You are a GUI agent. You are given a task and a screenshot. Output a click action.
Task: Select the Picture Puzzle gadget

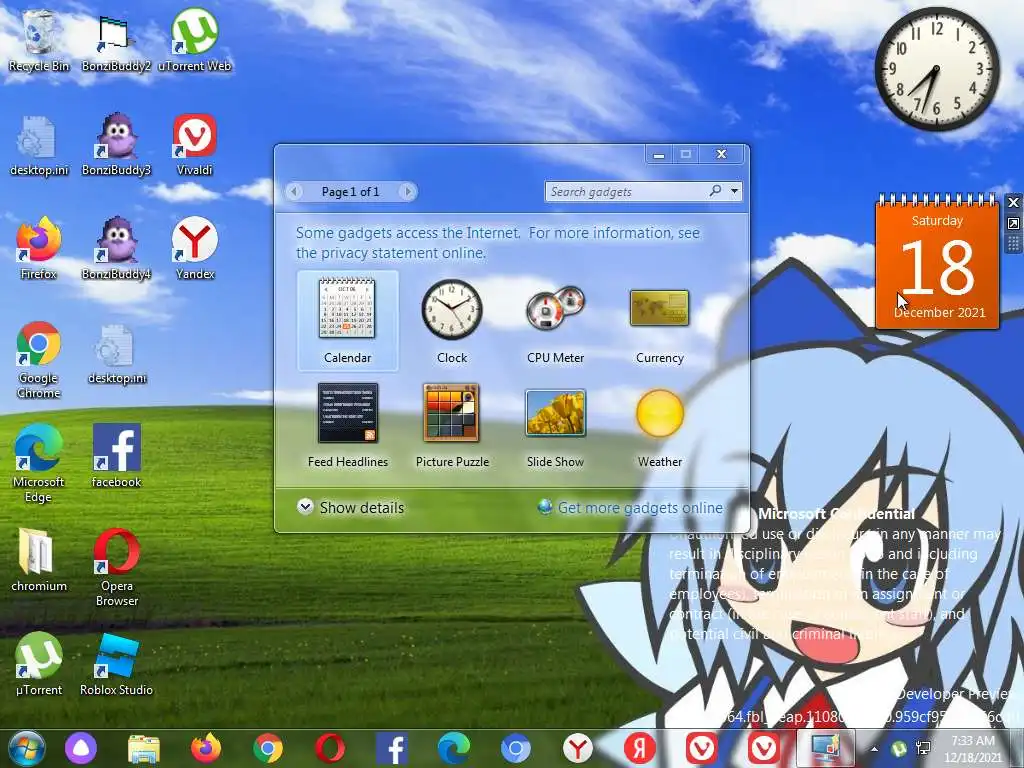[452, 424]
